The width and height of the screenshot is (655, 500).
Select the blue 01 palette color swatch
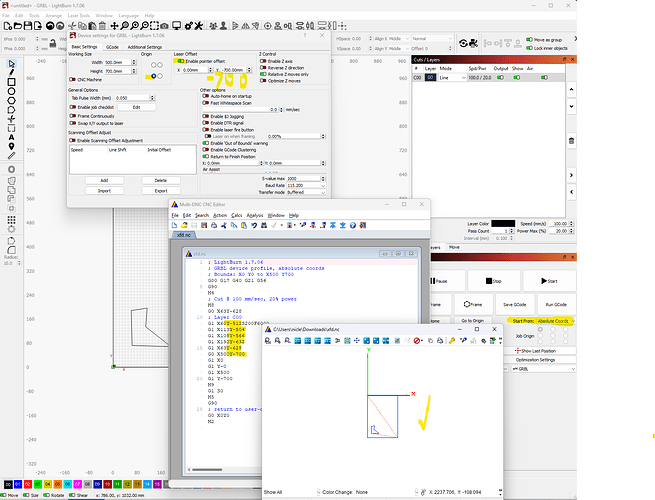pos(18,484)
